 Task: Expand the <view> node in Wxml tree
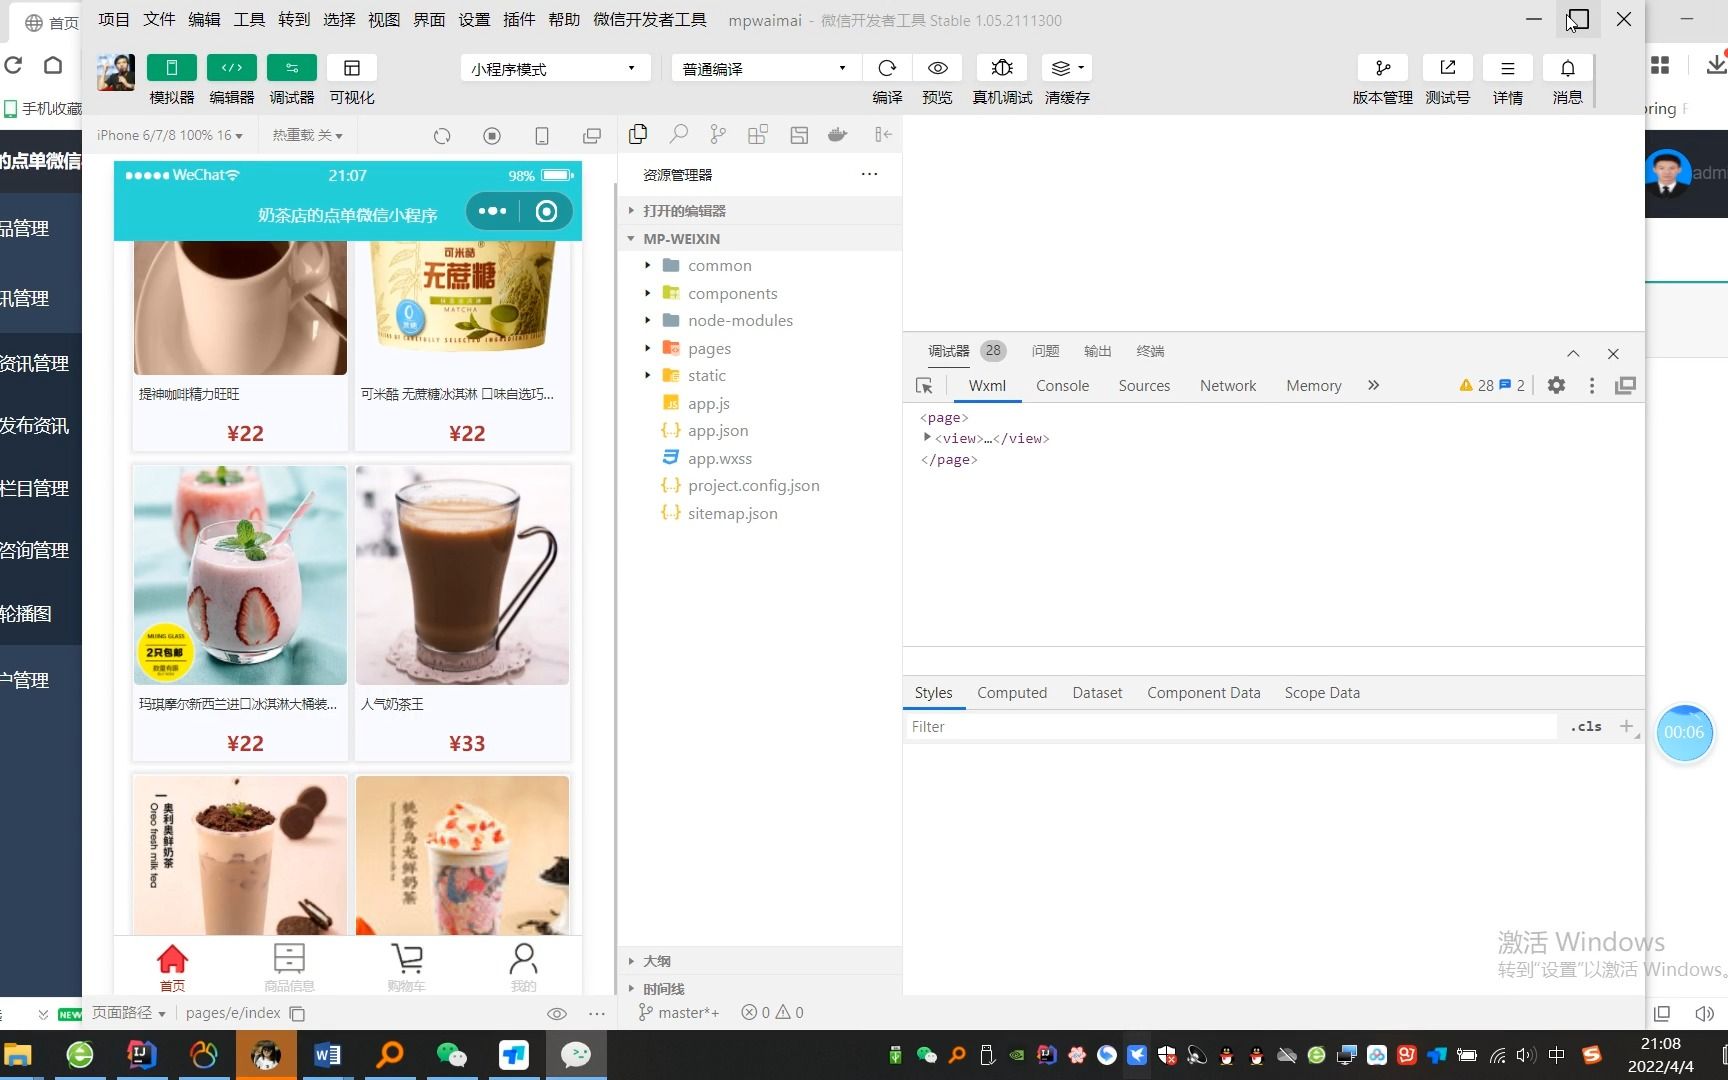click(927, 437)
